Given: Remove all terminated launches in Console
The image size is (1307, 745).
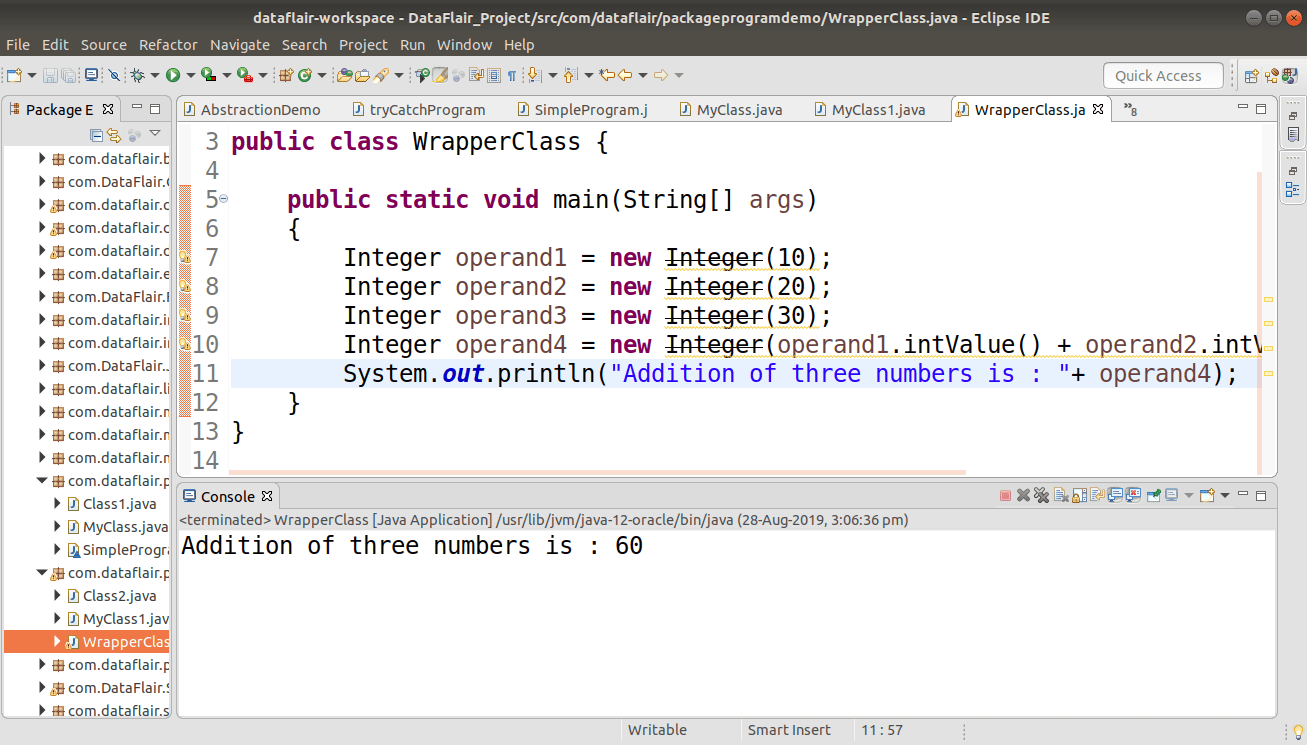Looking at the screenshot, I should pyautogui.click(x=1041, y=497).
